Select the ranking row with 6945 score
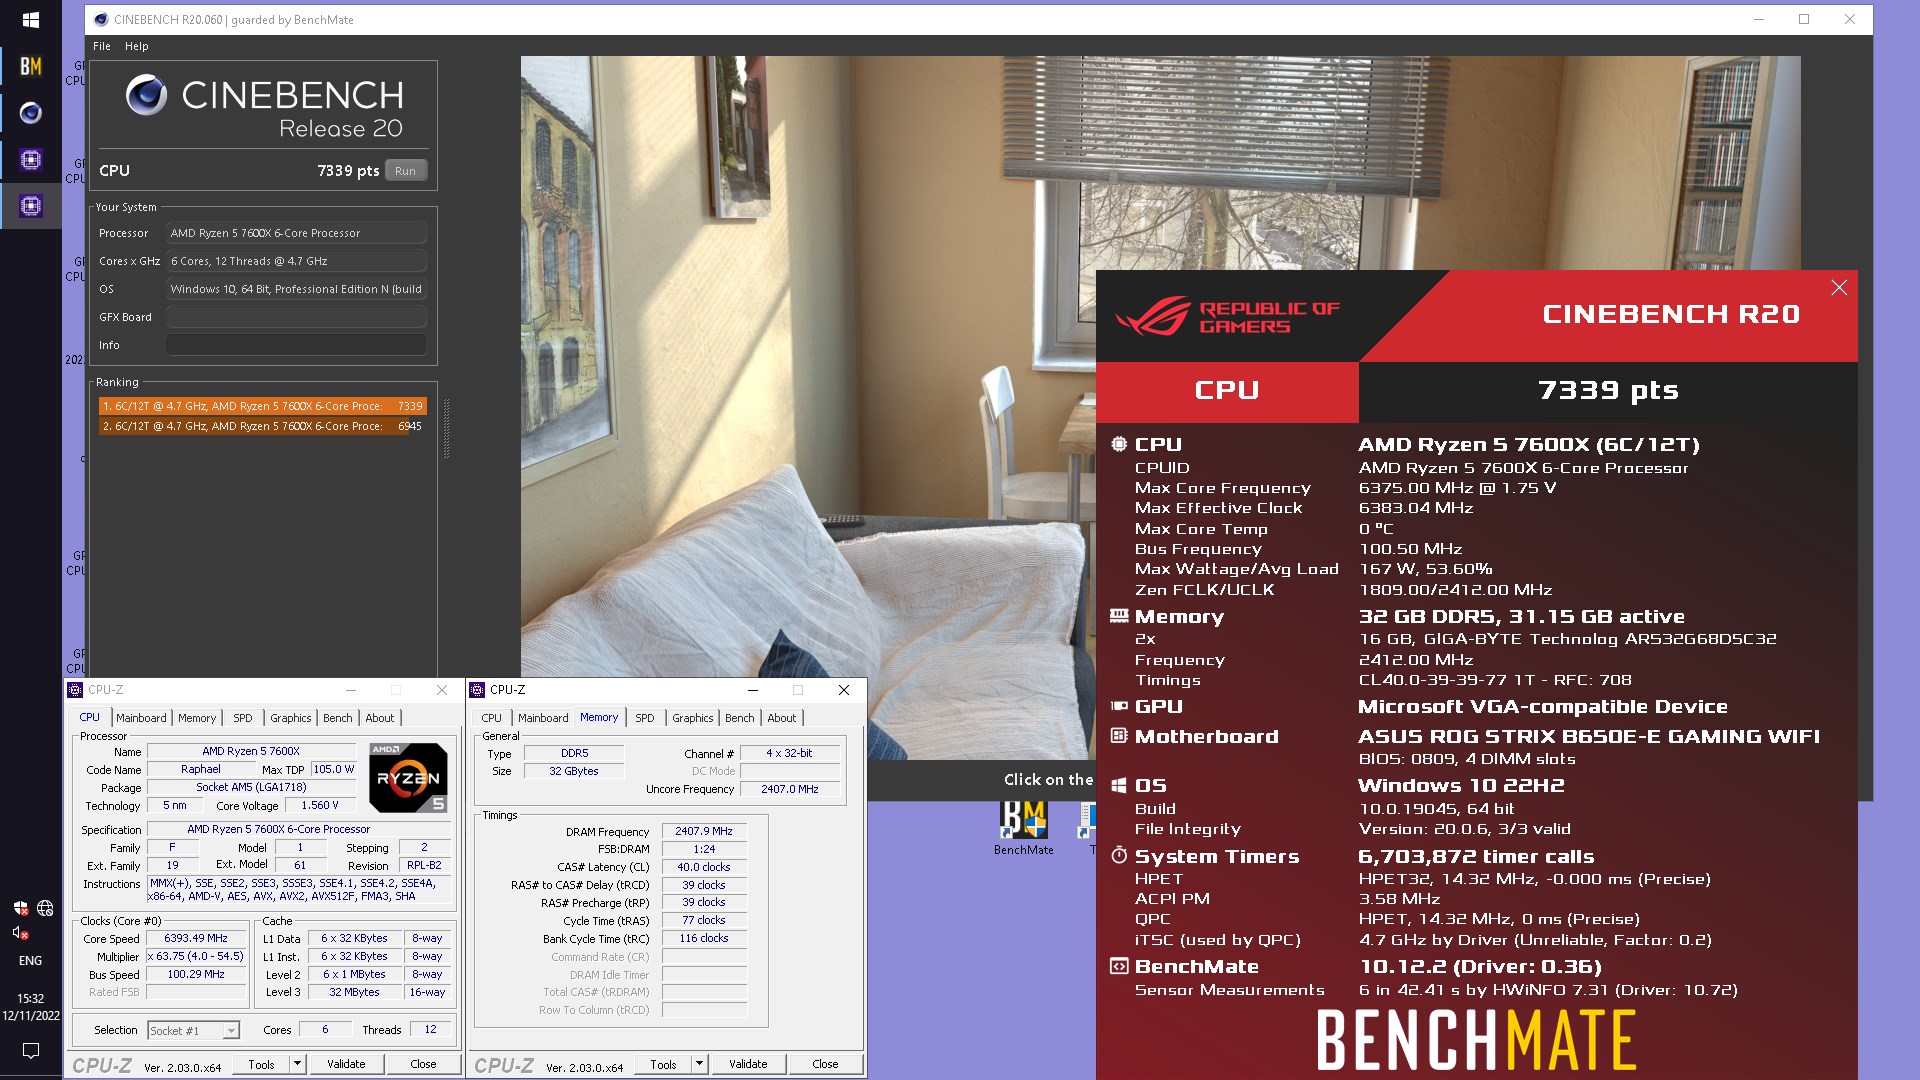Screen dimensions: 1920x1080 pyautogui.click(x=262, y=426)
